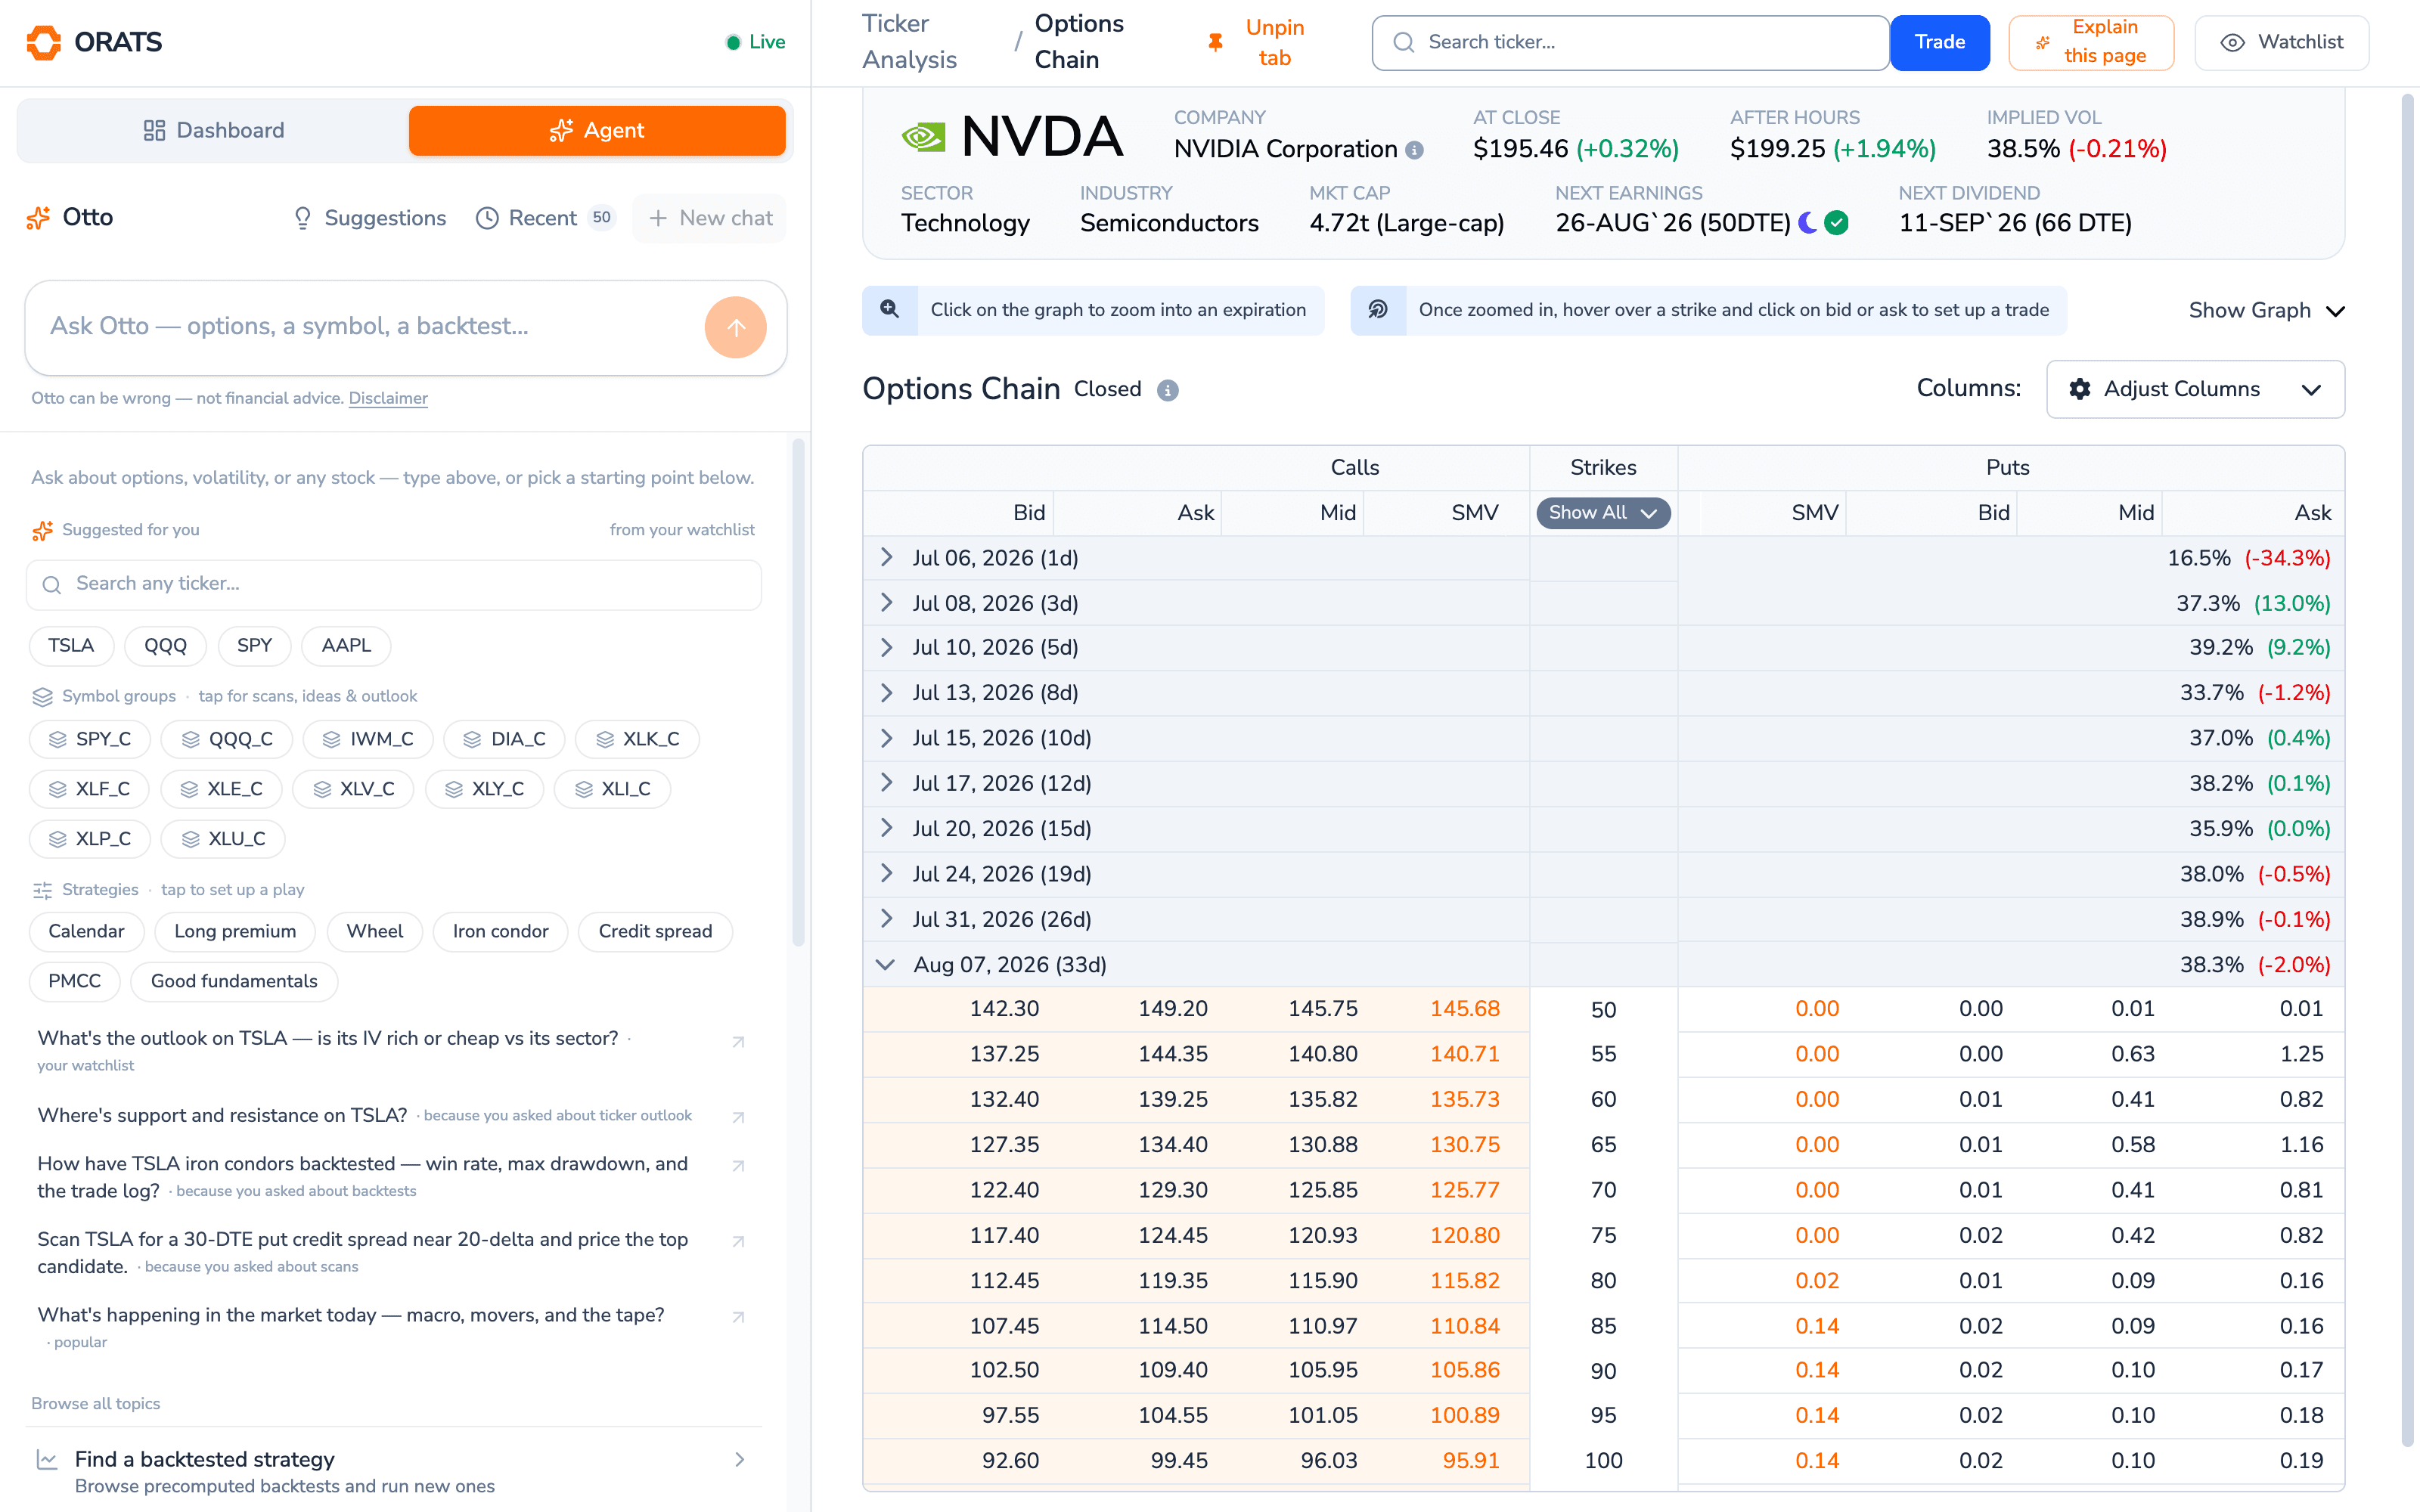Screen dimensions: 2420x1512
Task: Click the magnifier zoom hint icon
Action: click(x=889, y=310)
